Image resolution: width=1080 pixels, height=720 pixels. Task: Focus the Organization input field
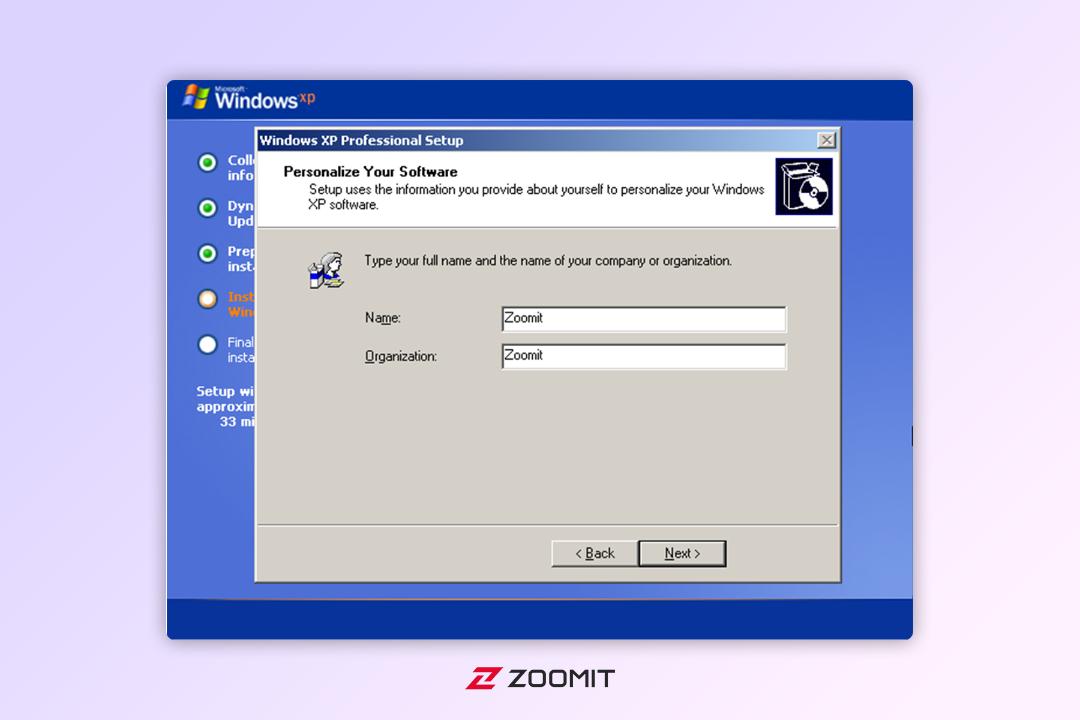(643, 356)
